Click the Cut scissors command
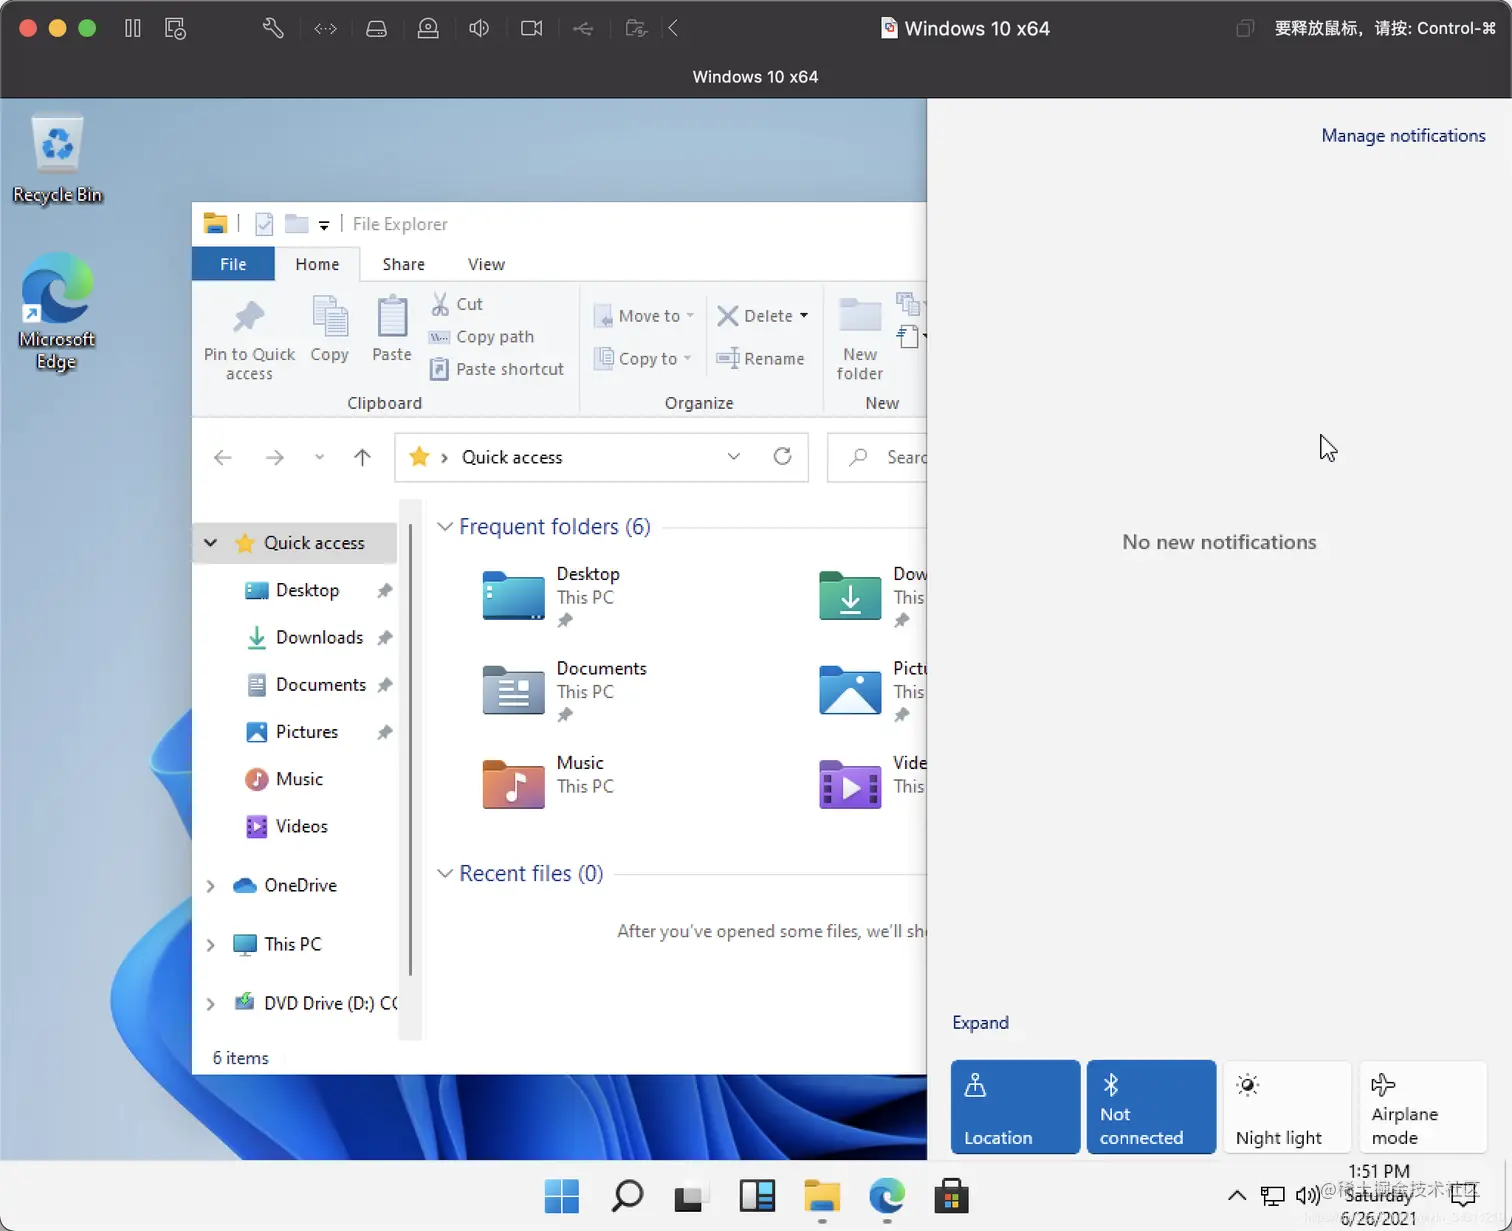Viewport: 1512px width, 1231px height. tap(456, 304)
